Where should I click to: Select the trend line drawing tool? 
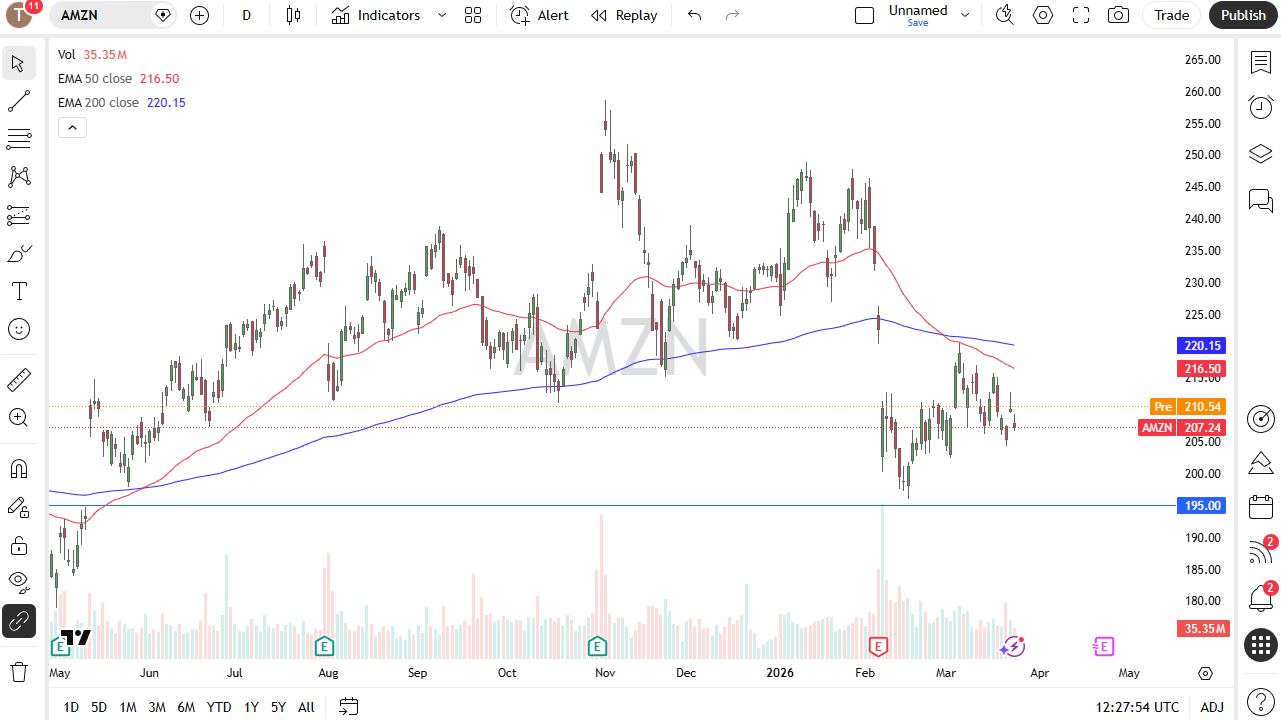tap(19, 101)
